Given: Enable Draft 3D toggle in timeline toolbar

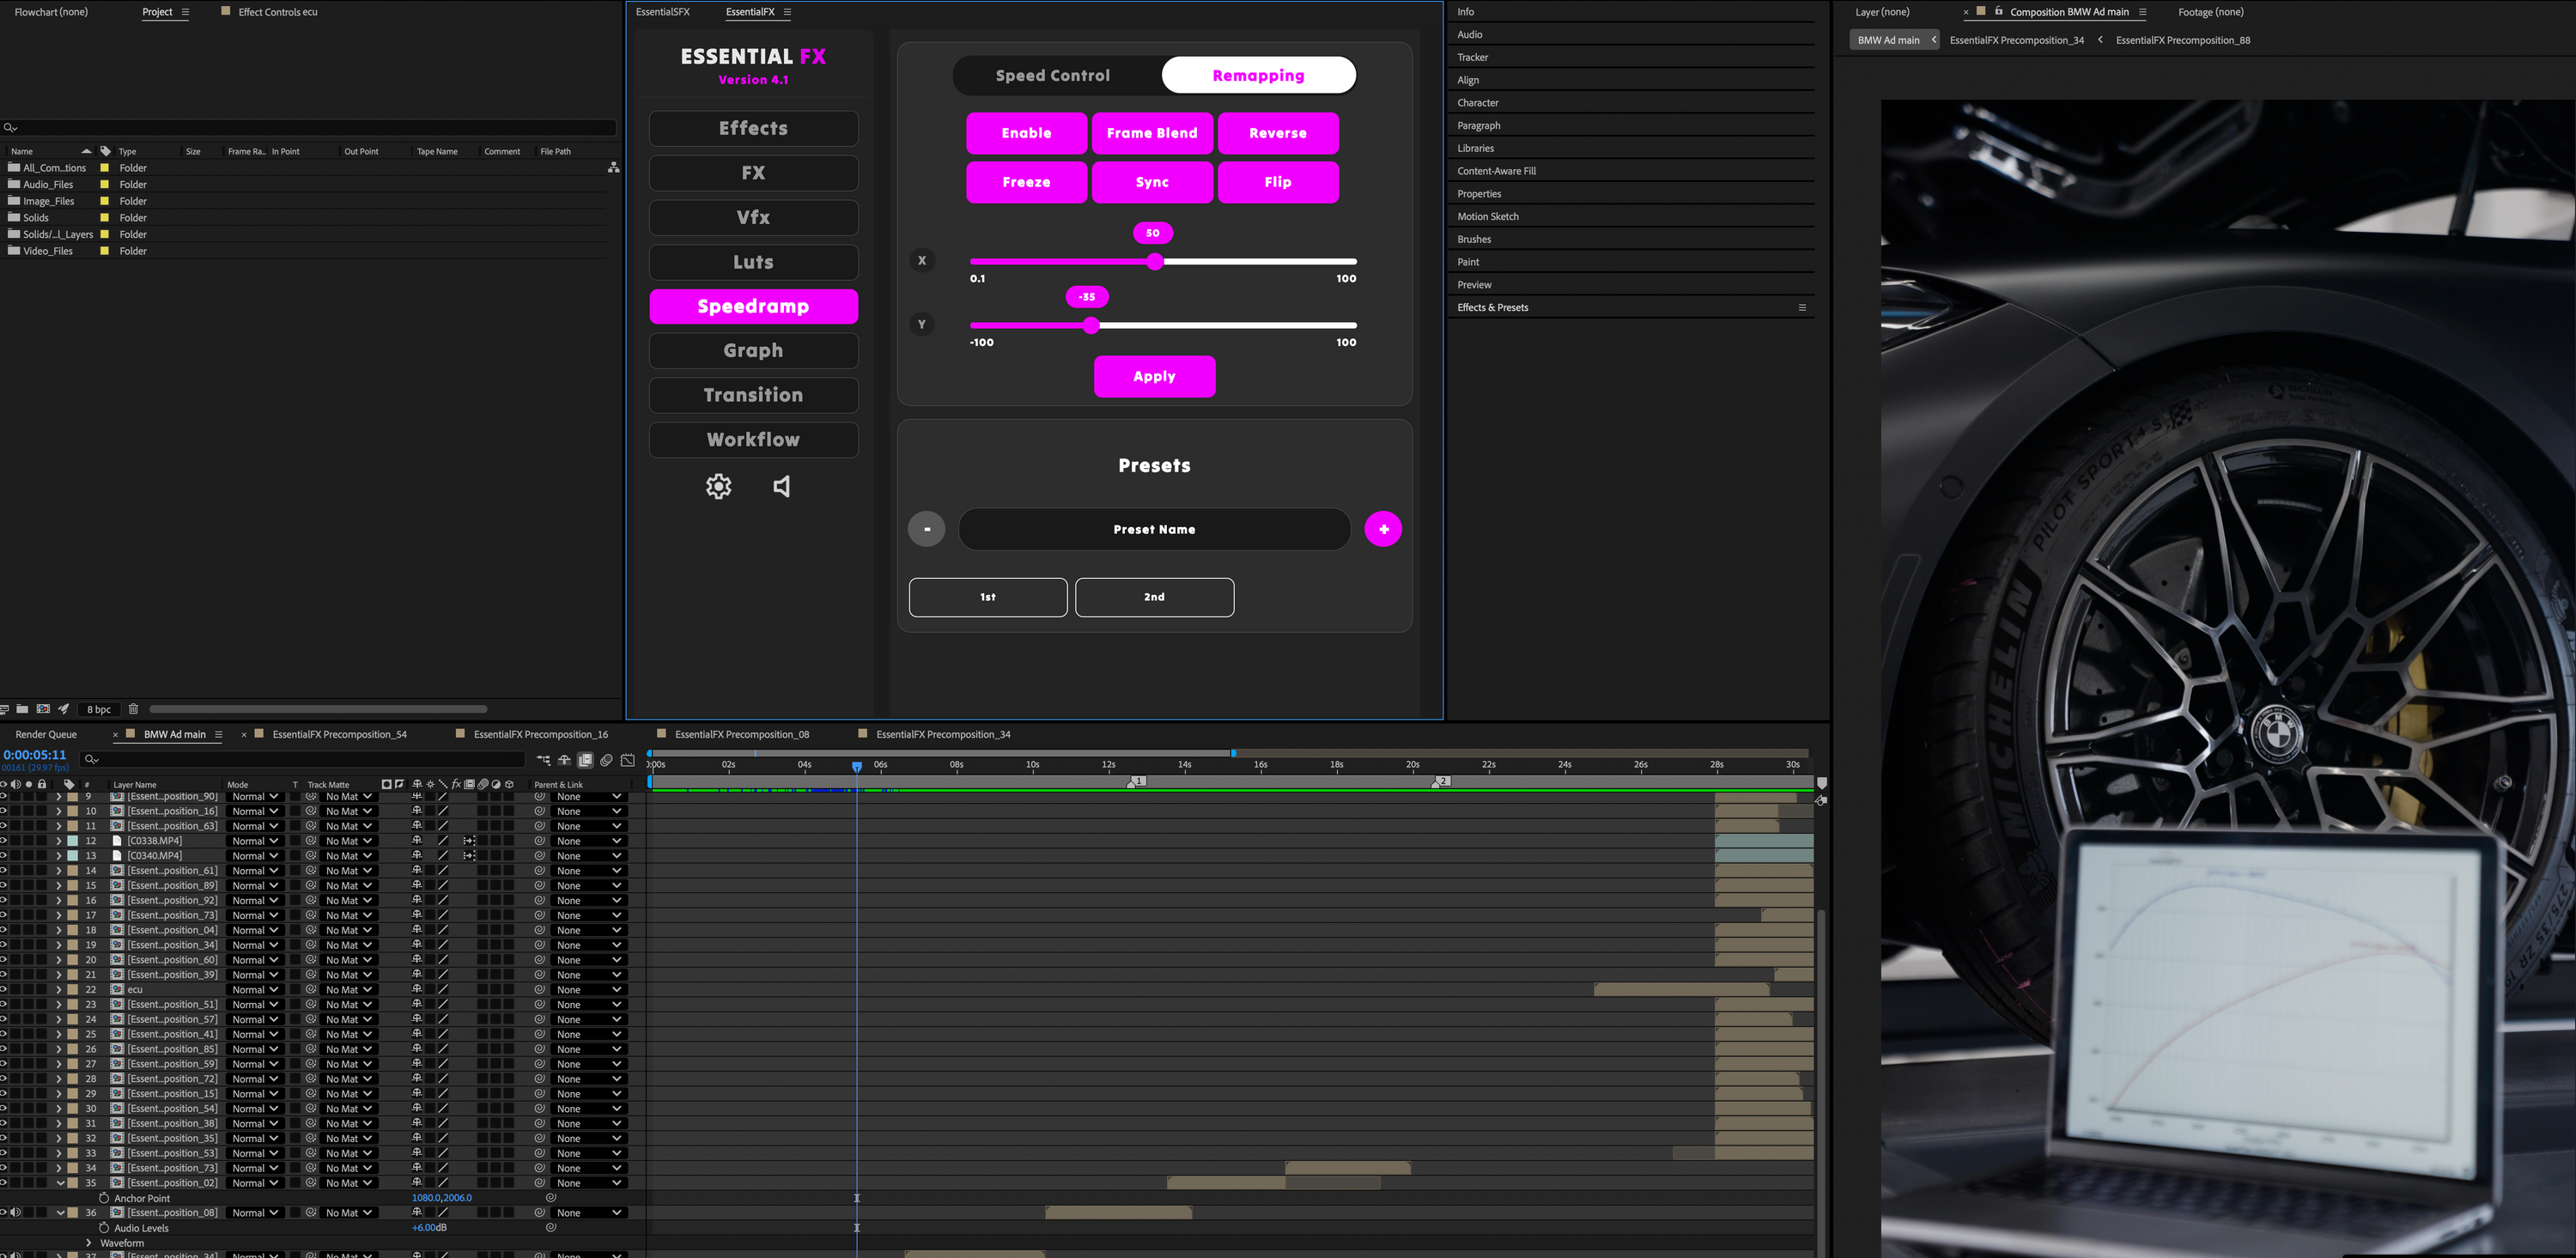Looking at the screenshot, I should [x=564, y=760].
